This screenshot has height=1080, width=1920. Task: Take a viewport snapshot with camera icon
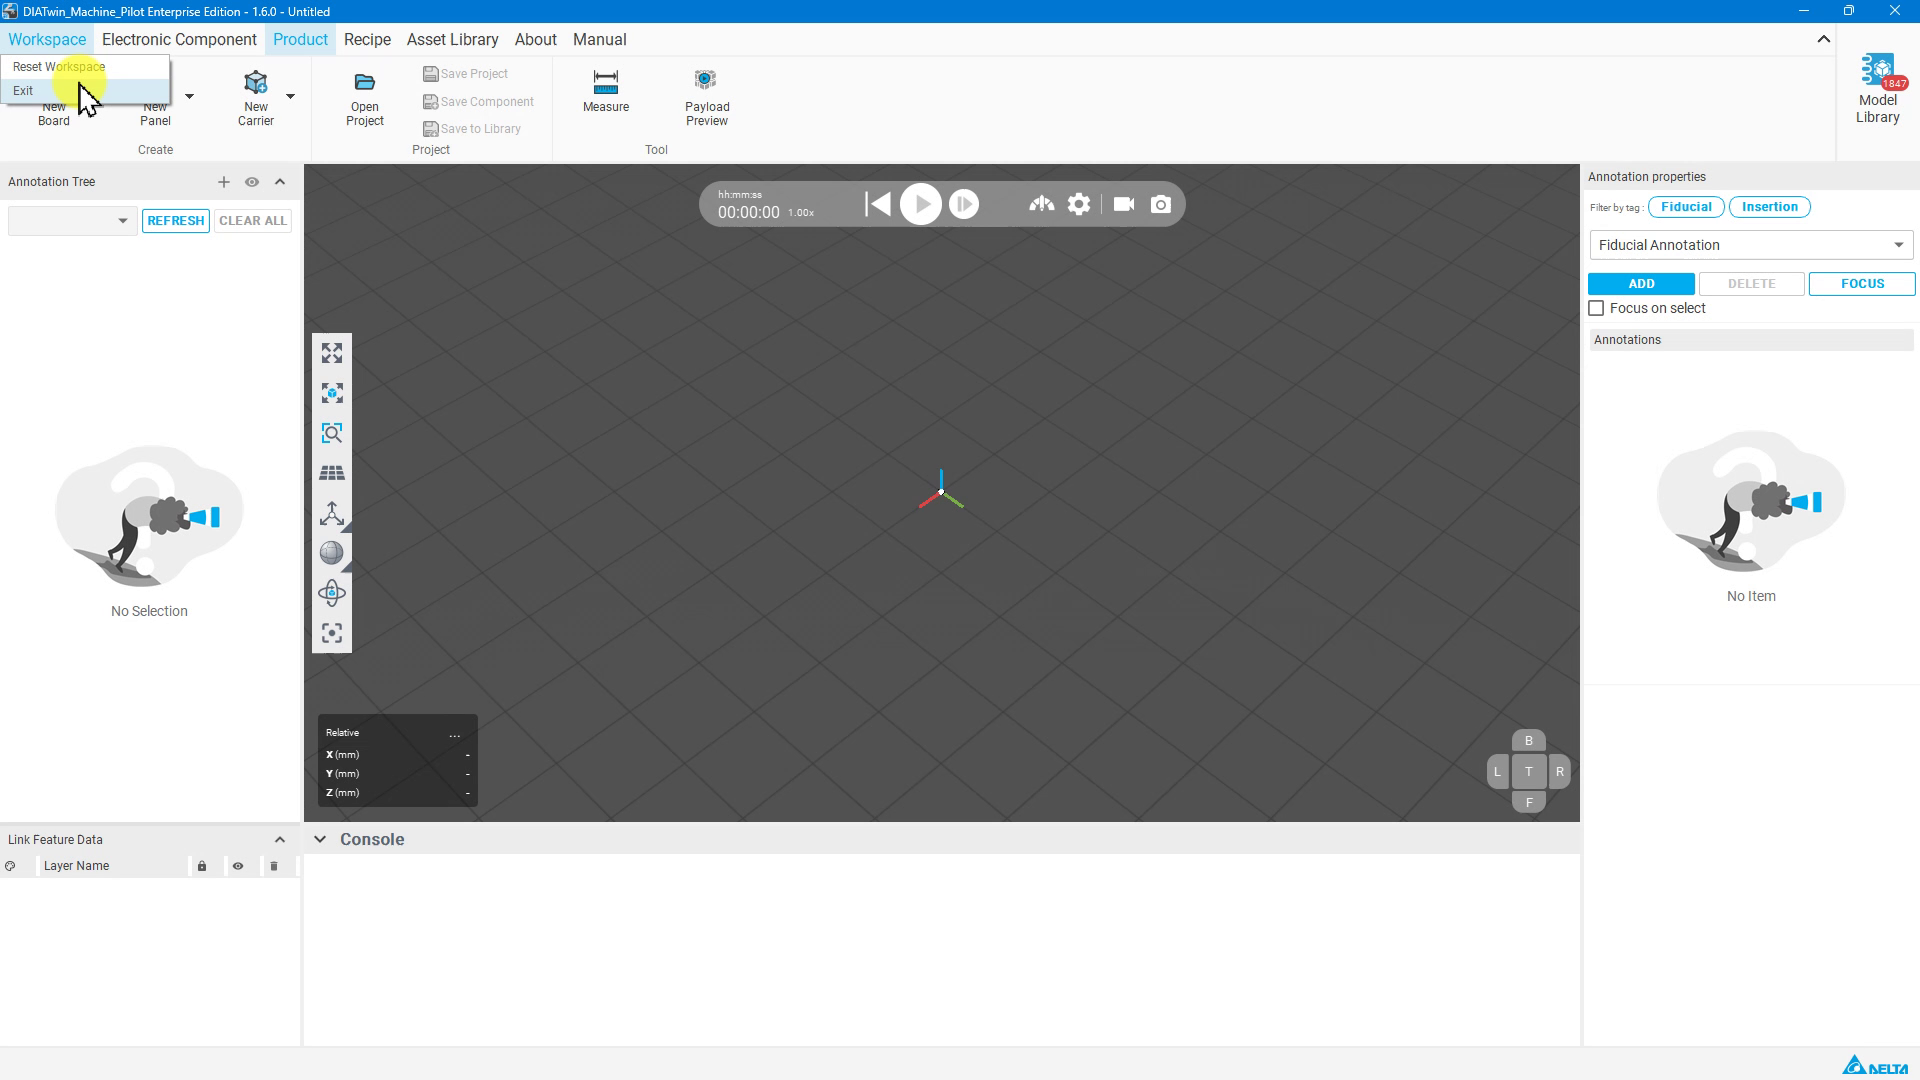tap(1161, 204)
